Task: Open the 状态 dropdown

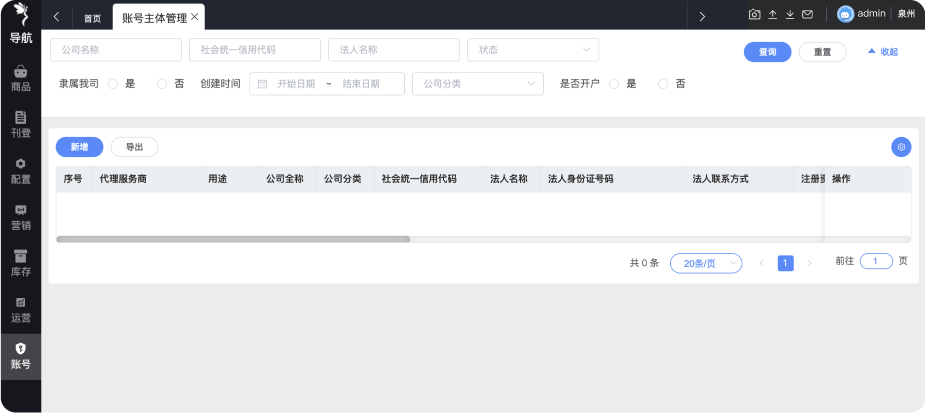Action: (533, 50)
